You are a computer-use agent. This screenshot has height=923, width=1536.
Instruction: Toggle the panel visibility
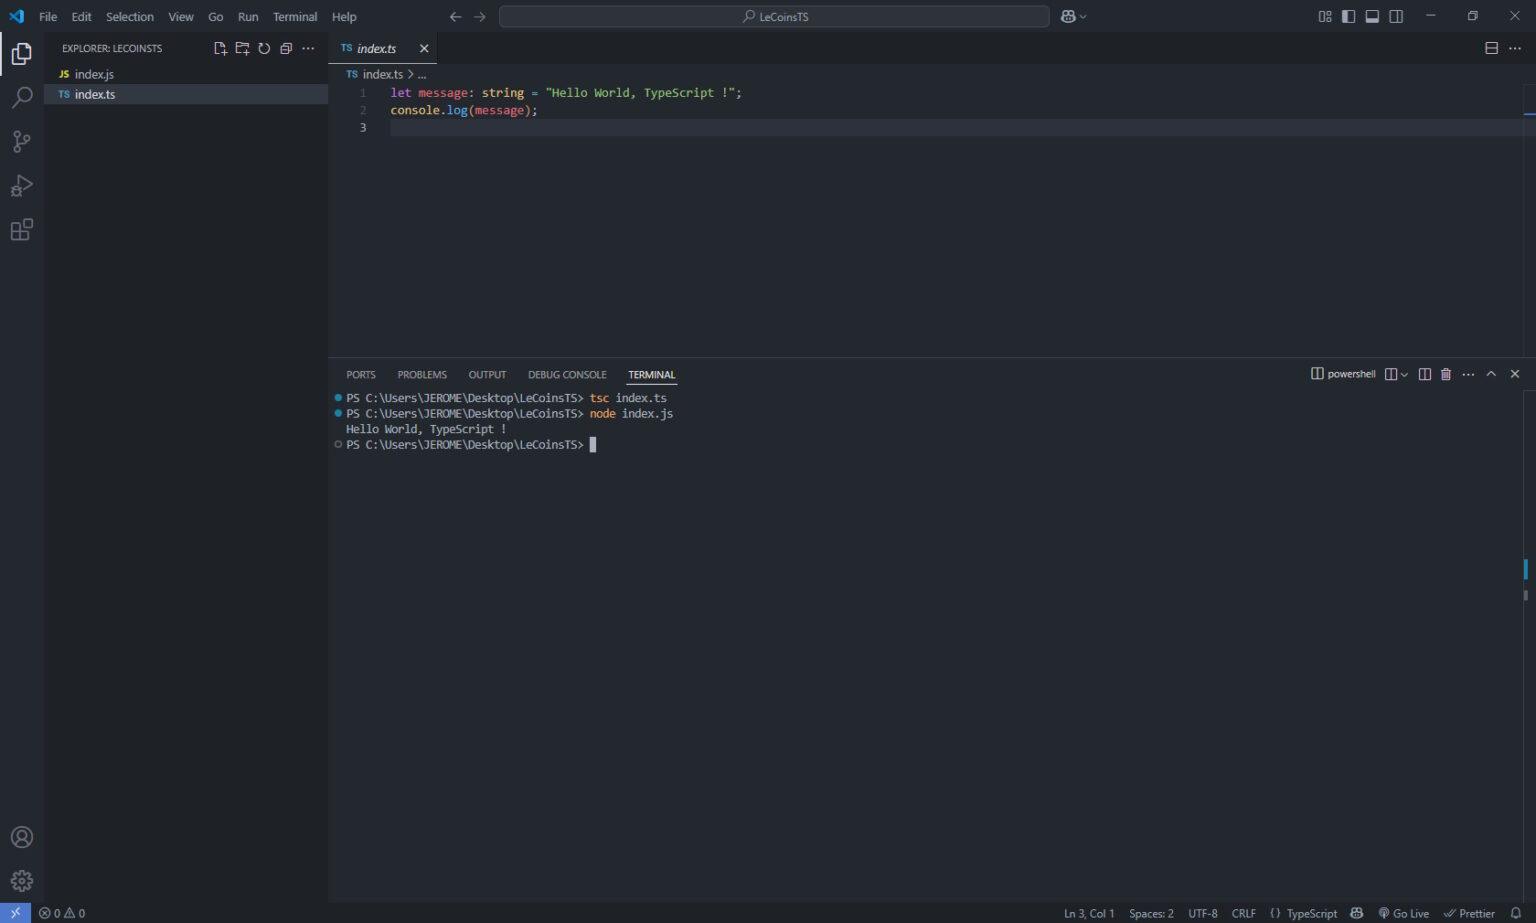pos(1372,16)
